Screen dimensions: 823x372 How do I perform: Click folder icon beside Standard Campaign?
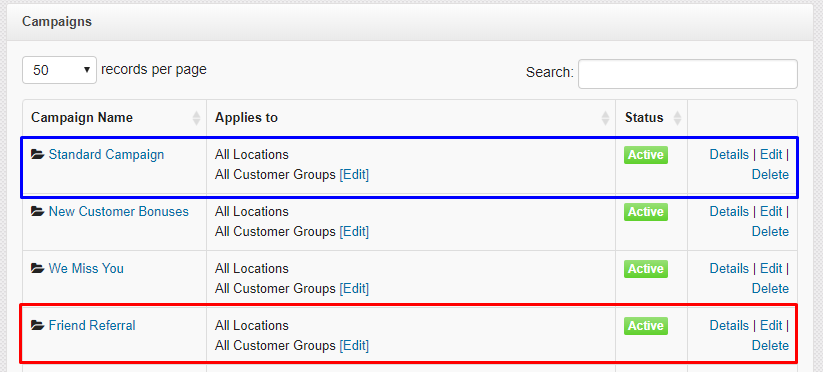click(37, 155)
